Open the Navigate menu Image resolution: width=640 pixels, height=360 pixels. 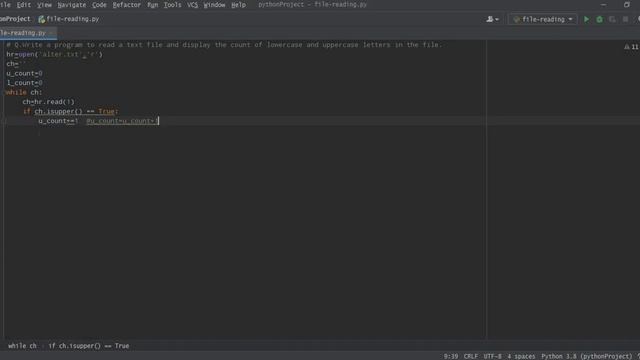coord(72,5)
